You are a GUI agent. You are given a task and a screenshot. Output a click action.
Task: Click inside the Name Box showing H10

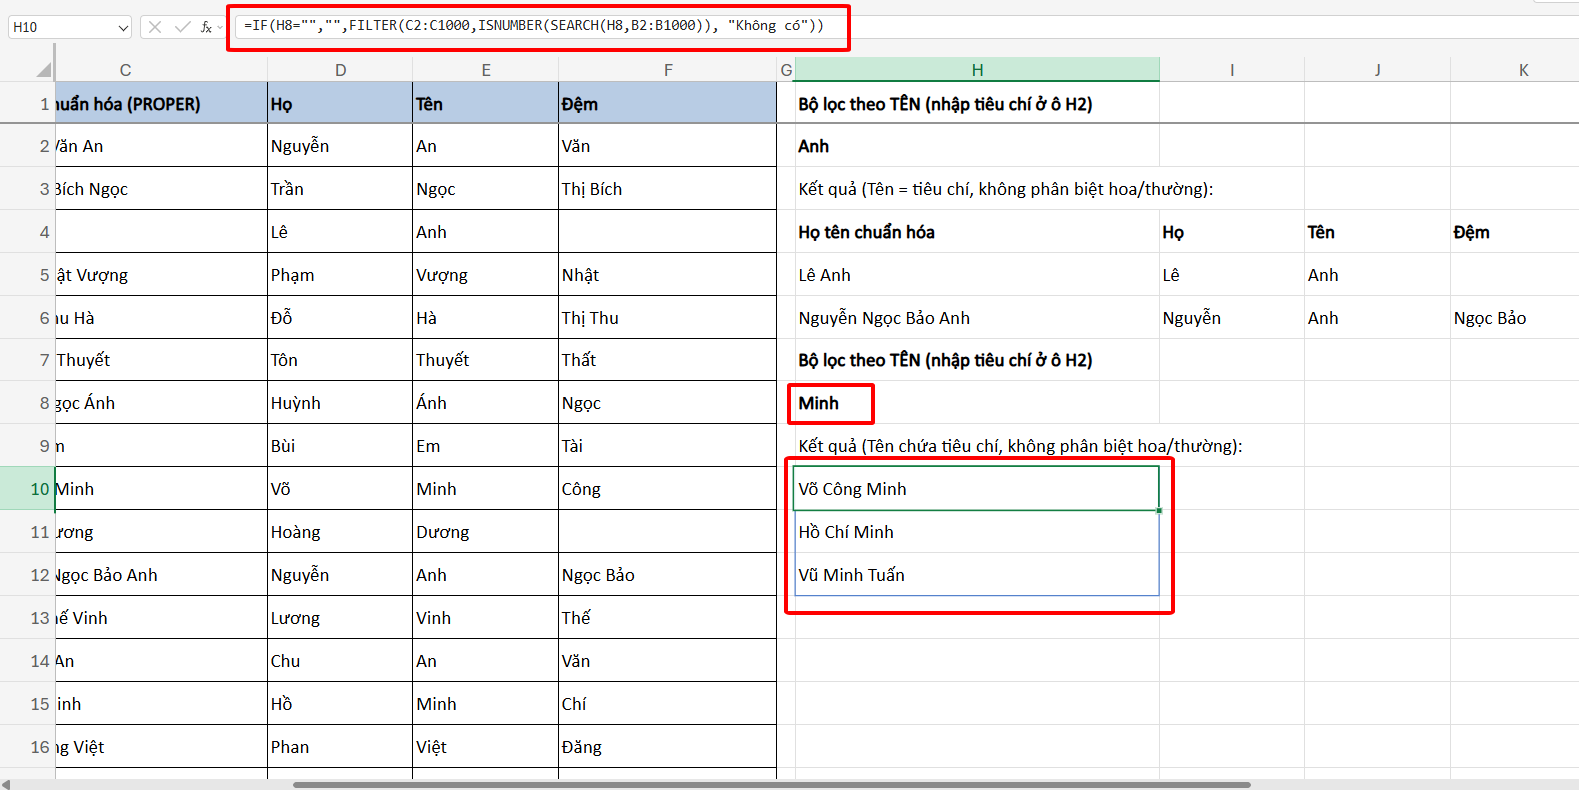pos(60,27)
